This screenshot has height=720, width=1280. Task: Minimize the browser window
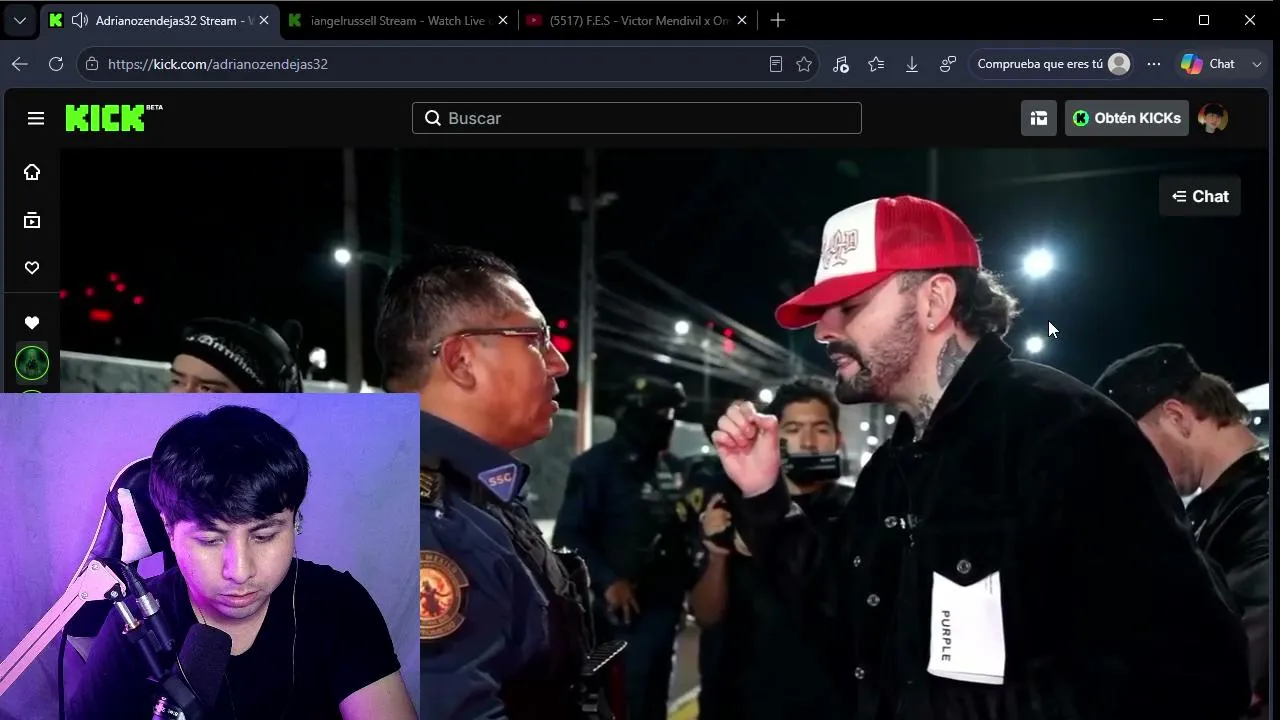1158,20
